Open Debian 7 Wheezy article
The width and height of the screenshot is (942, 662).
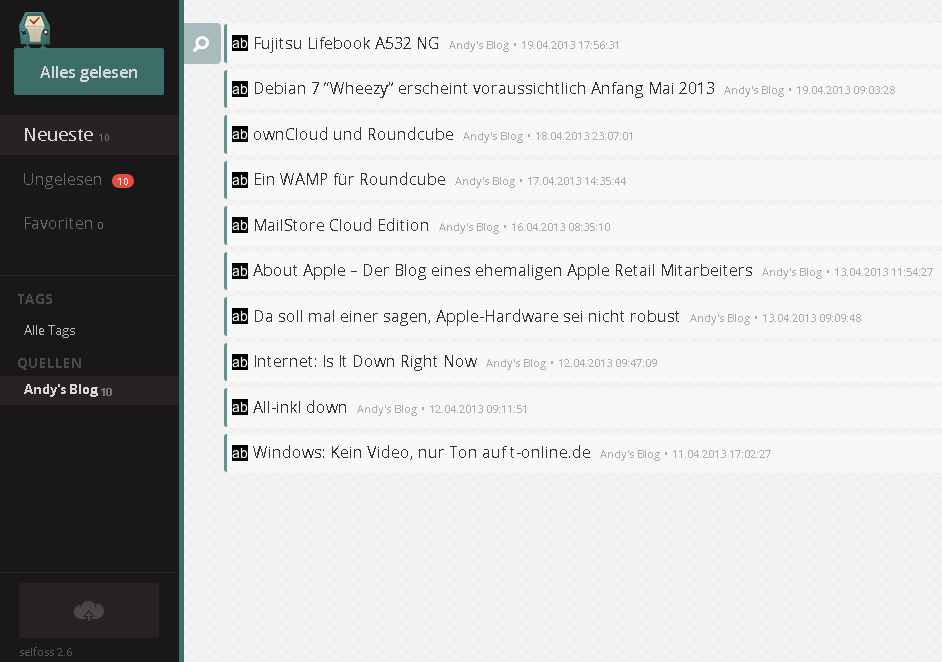484,89
